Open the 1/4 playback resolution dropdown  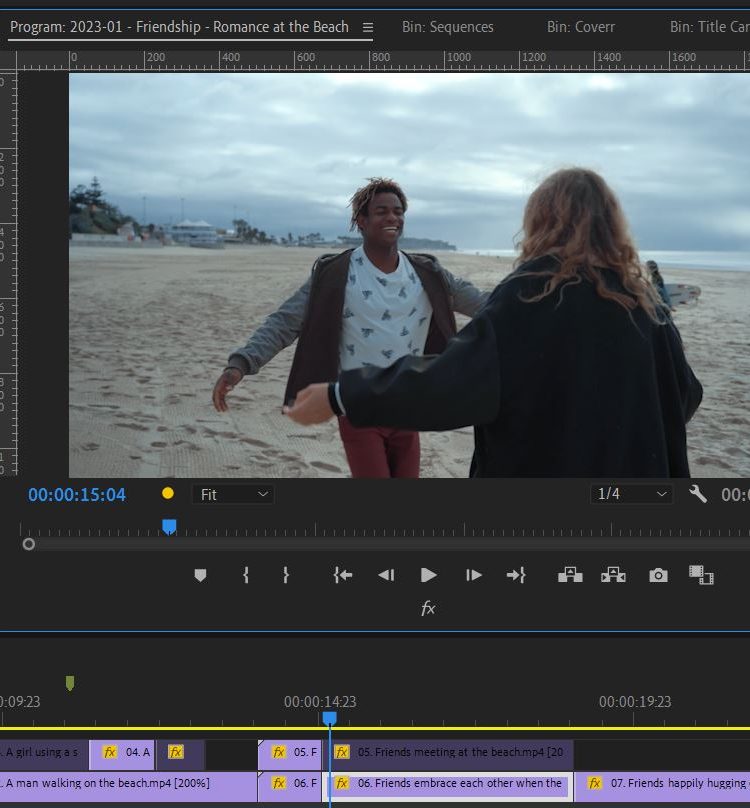(631, 494)
